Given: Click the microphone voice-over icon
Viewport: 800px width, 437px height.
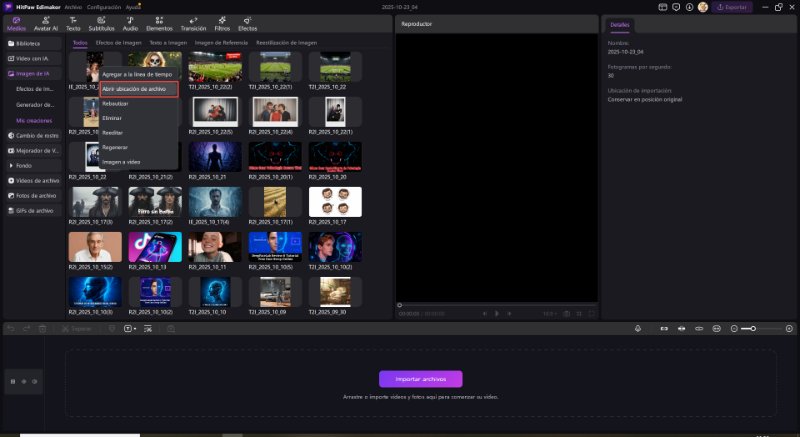Looking at the screenshot, I should point(638,329).
